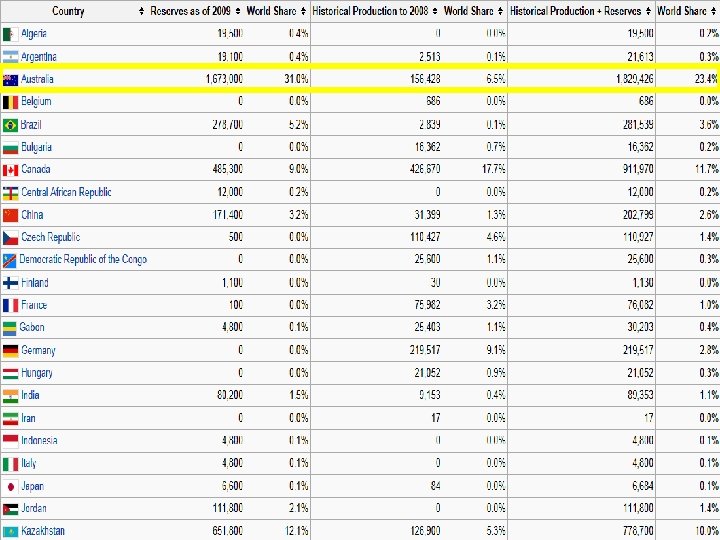Click the Japan flag icon

point(10,486)
